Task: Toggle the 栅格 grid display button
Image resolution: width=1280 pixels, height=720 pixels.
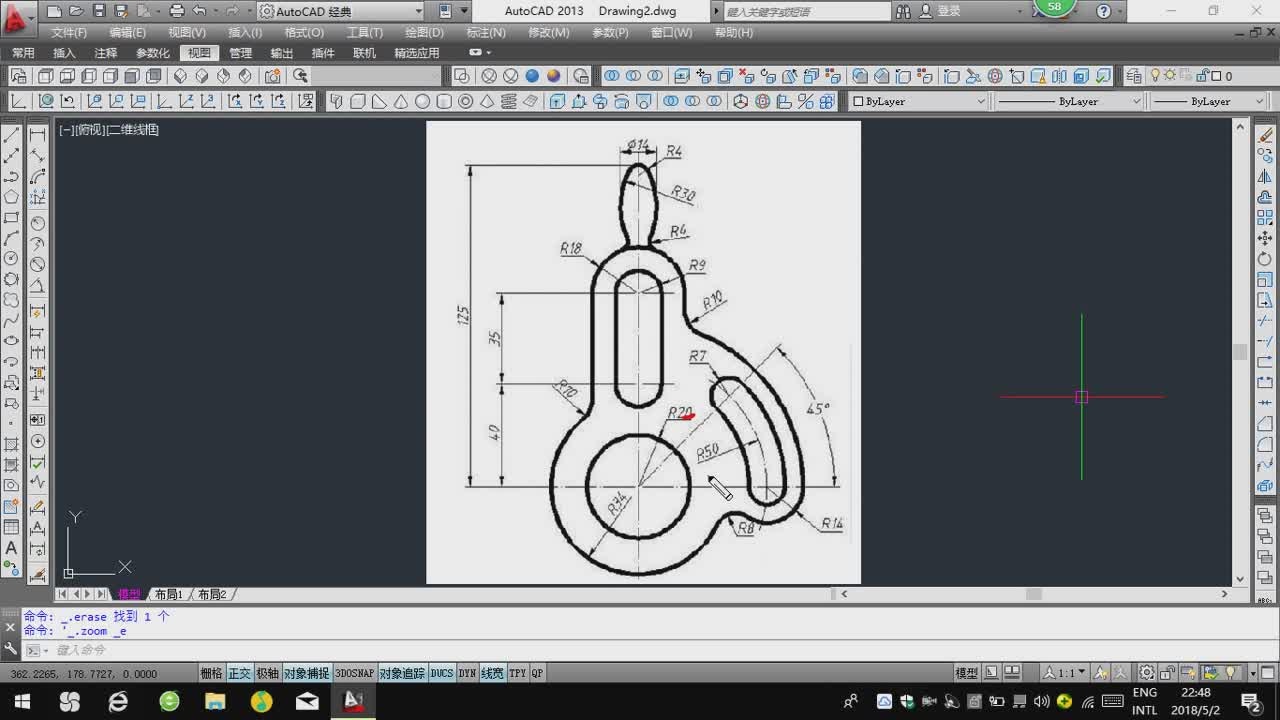Action: (212, 674)
